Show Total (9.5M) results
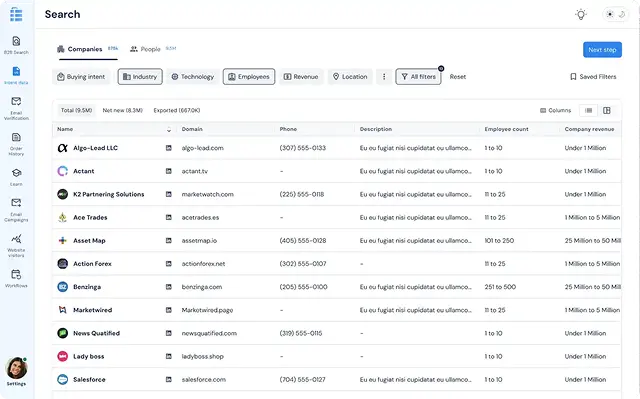The image size is (640, 399). pos(76,111)
